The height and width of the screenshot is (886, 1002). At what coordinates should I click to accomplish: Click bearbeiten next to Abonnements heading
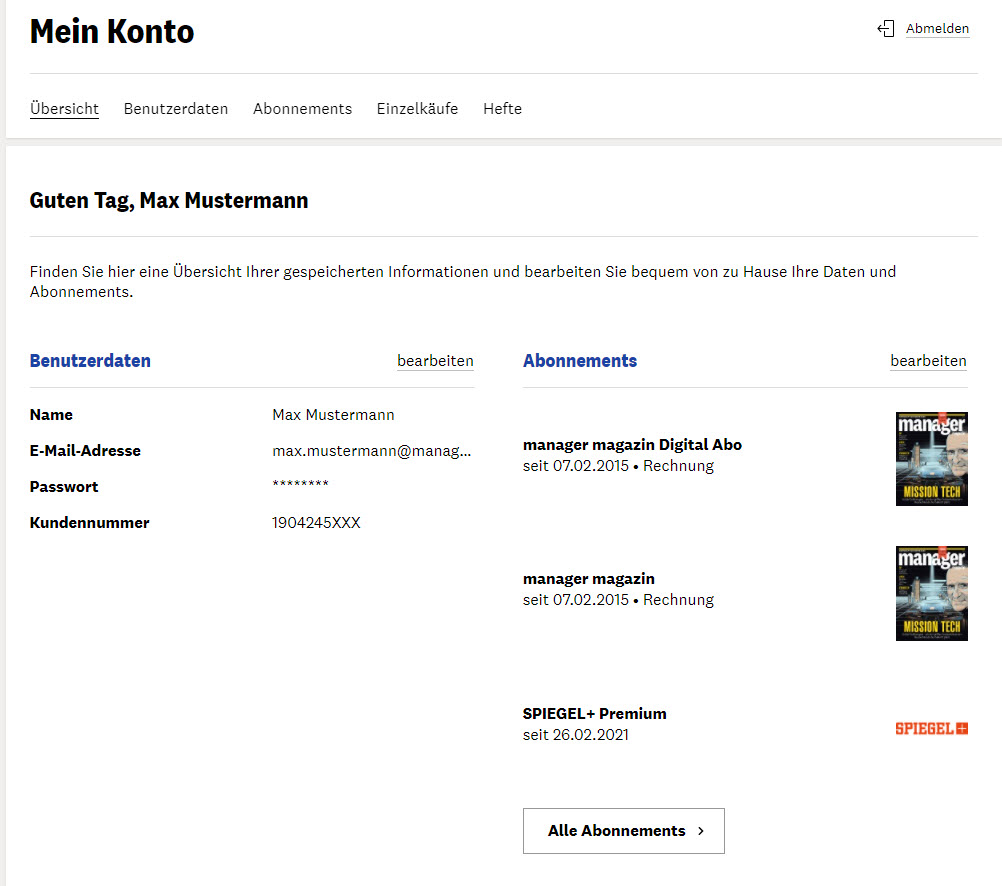coord(928,361)
